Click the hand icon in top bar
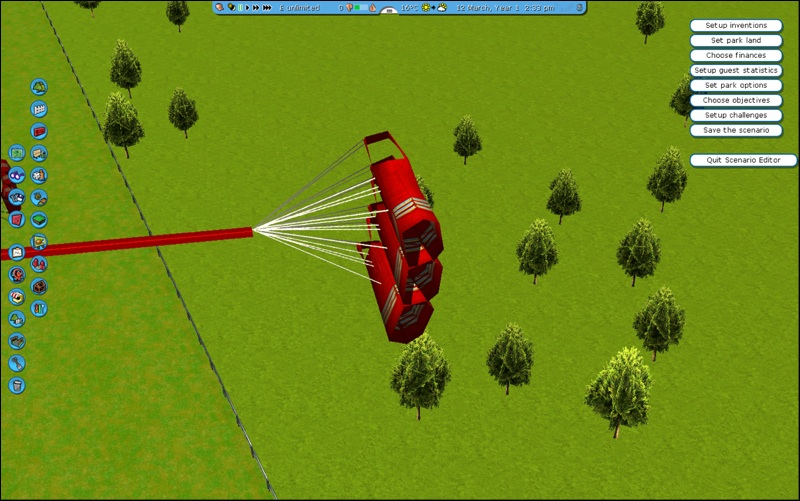The width and height of the screenshot is (800, 501). (x=220, y=8)
